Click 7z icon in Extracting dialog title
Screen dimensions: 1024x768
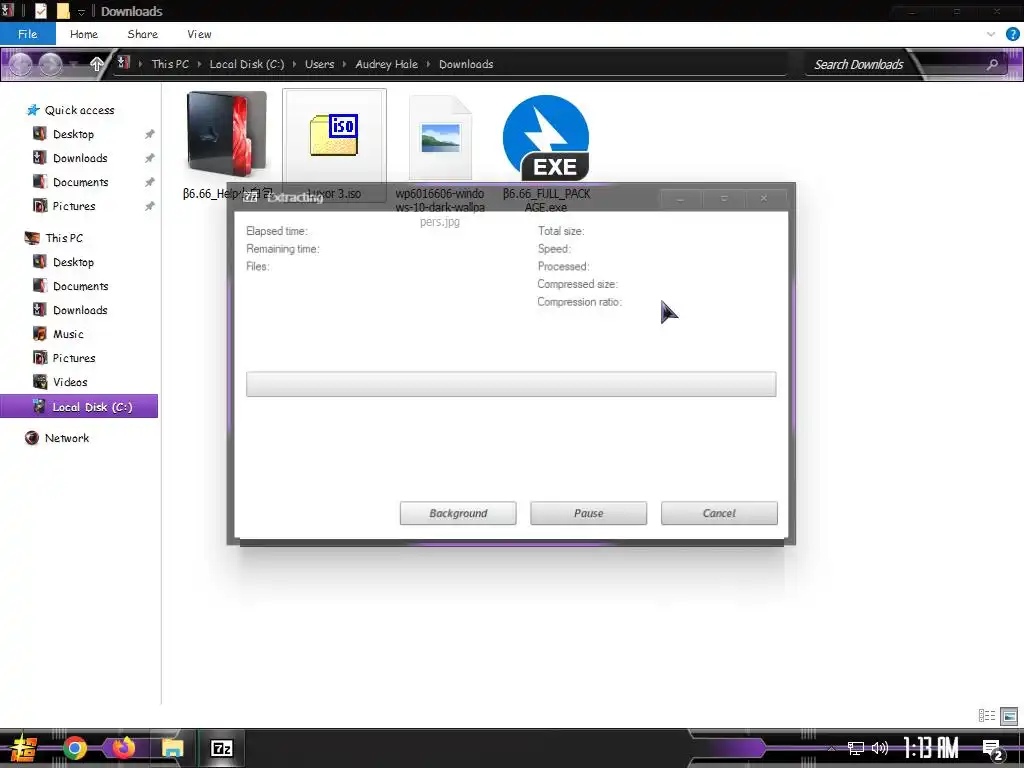click(251, 197)
